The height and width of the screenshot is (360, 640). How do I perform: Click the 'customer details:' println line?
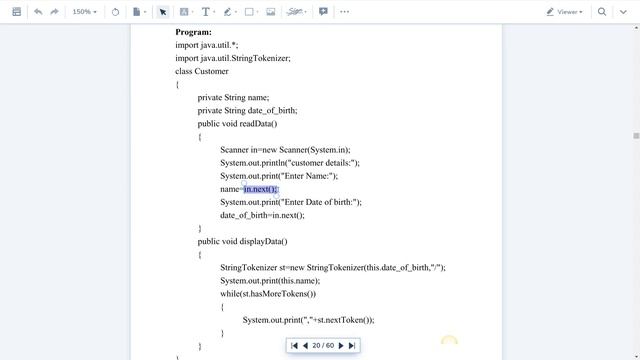290,162
